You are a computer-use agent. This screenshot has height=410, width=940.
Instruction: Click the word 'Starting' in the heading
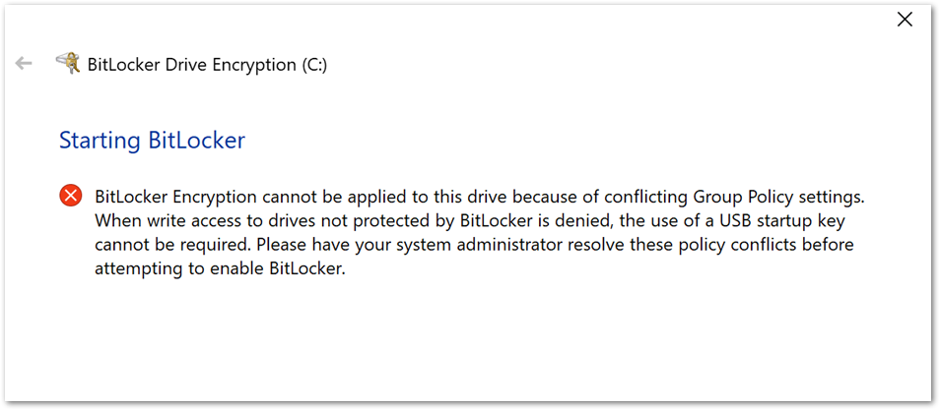100,140
